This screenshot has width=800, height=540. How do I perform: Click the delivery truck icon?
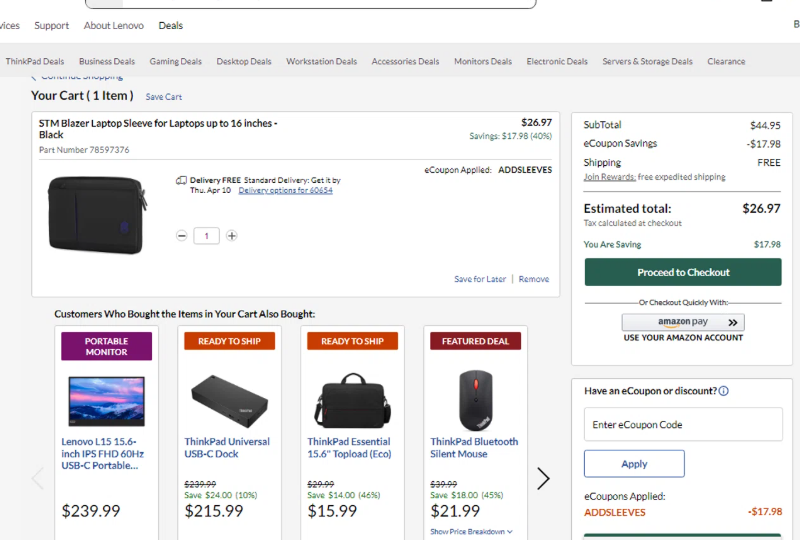pos(181,180)
